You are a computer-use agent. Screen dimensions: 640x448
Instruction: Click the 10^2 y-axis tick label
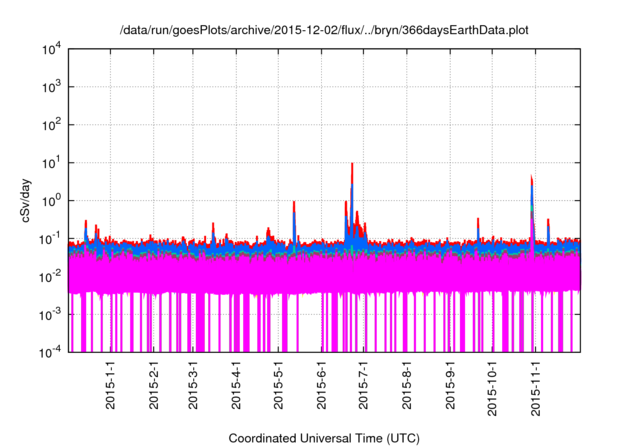click(51, 124)
